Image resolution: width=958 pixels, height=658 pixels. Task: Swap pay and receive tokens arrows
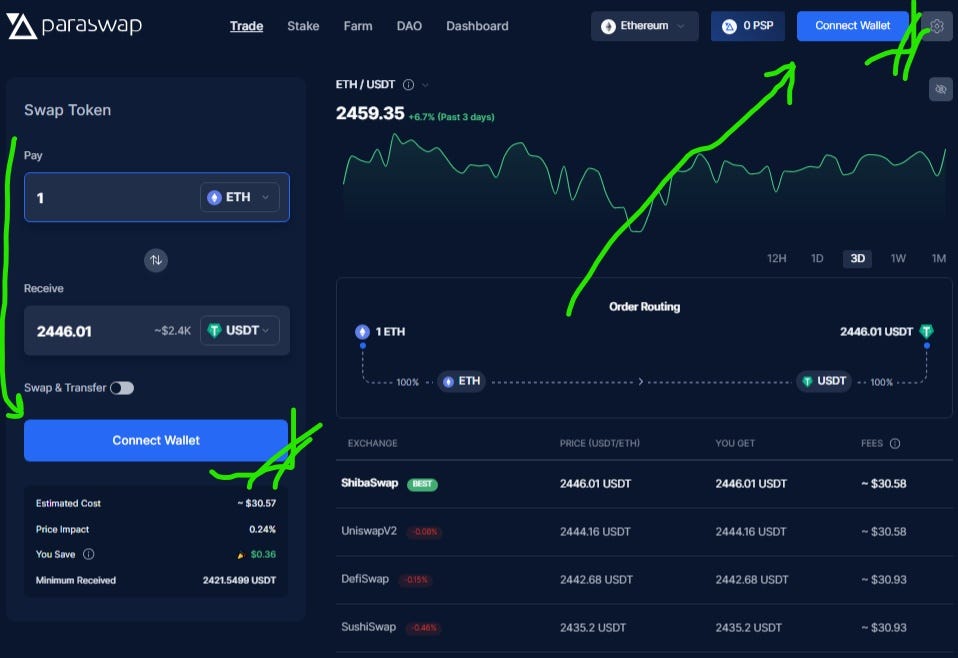[x=156, y=260]
